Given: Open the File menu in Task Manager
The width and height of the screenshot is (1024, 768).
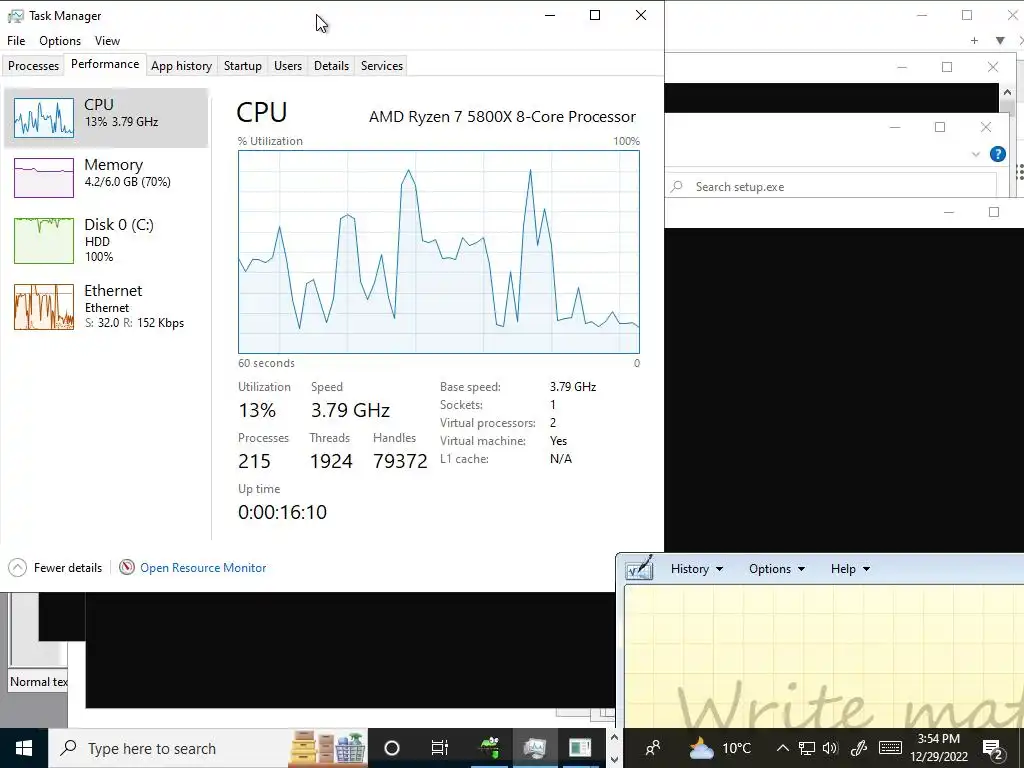Looking at the screenshot, I should (16, 40).
